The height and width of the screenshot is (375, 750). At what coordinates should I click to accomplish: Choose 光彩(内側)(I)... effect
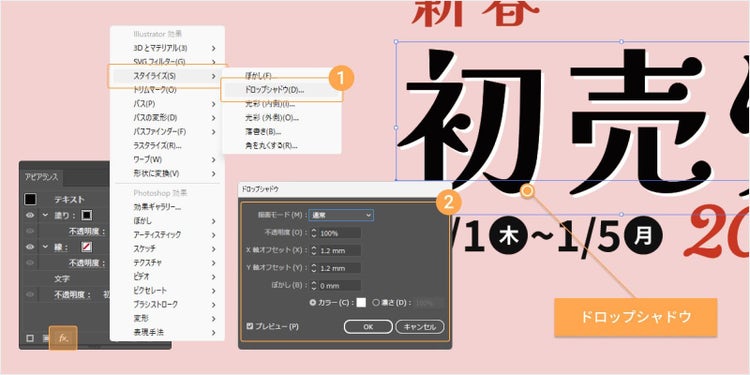282,104
